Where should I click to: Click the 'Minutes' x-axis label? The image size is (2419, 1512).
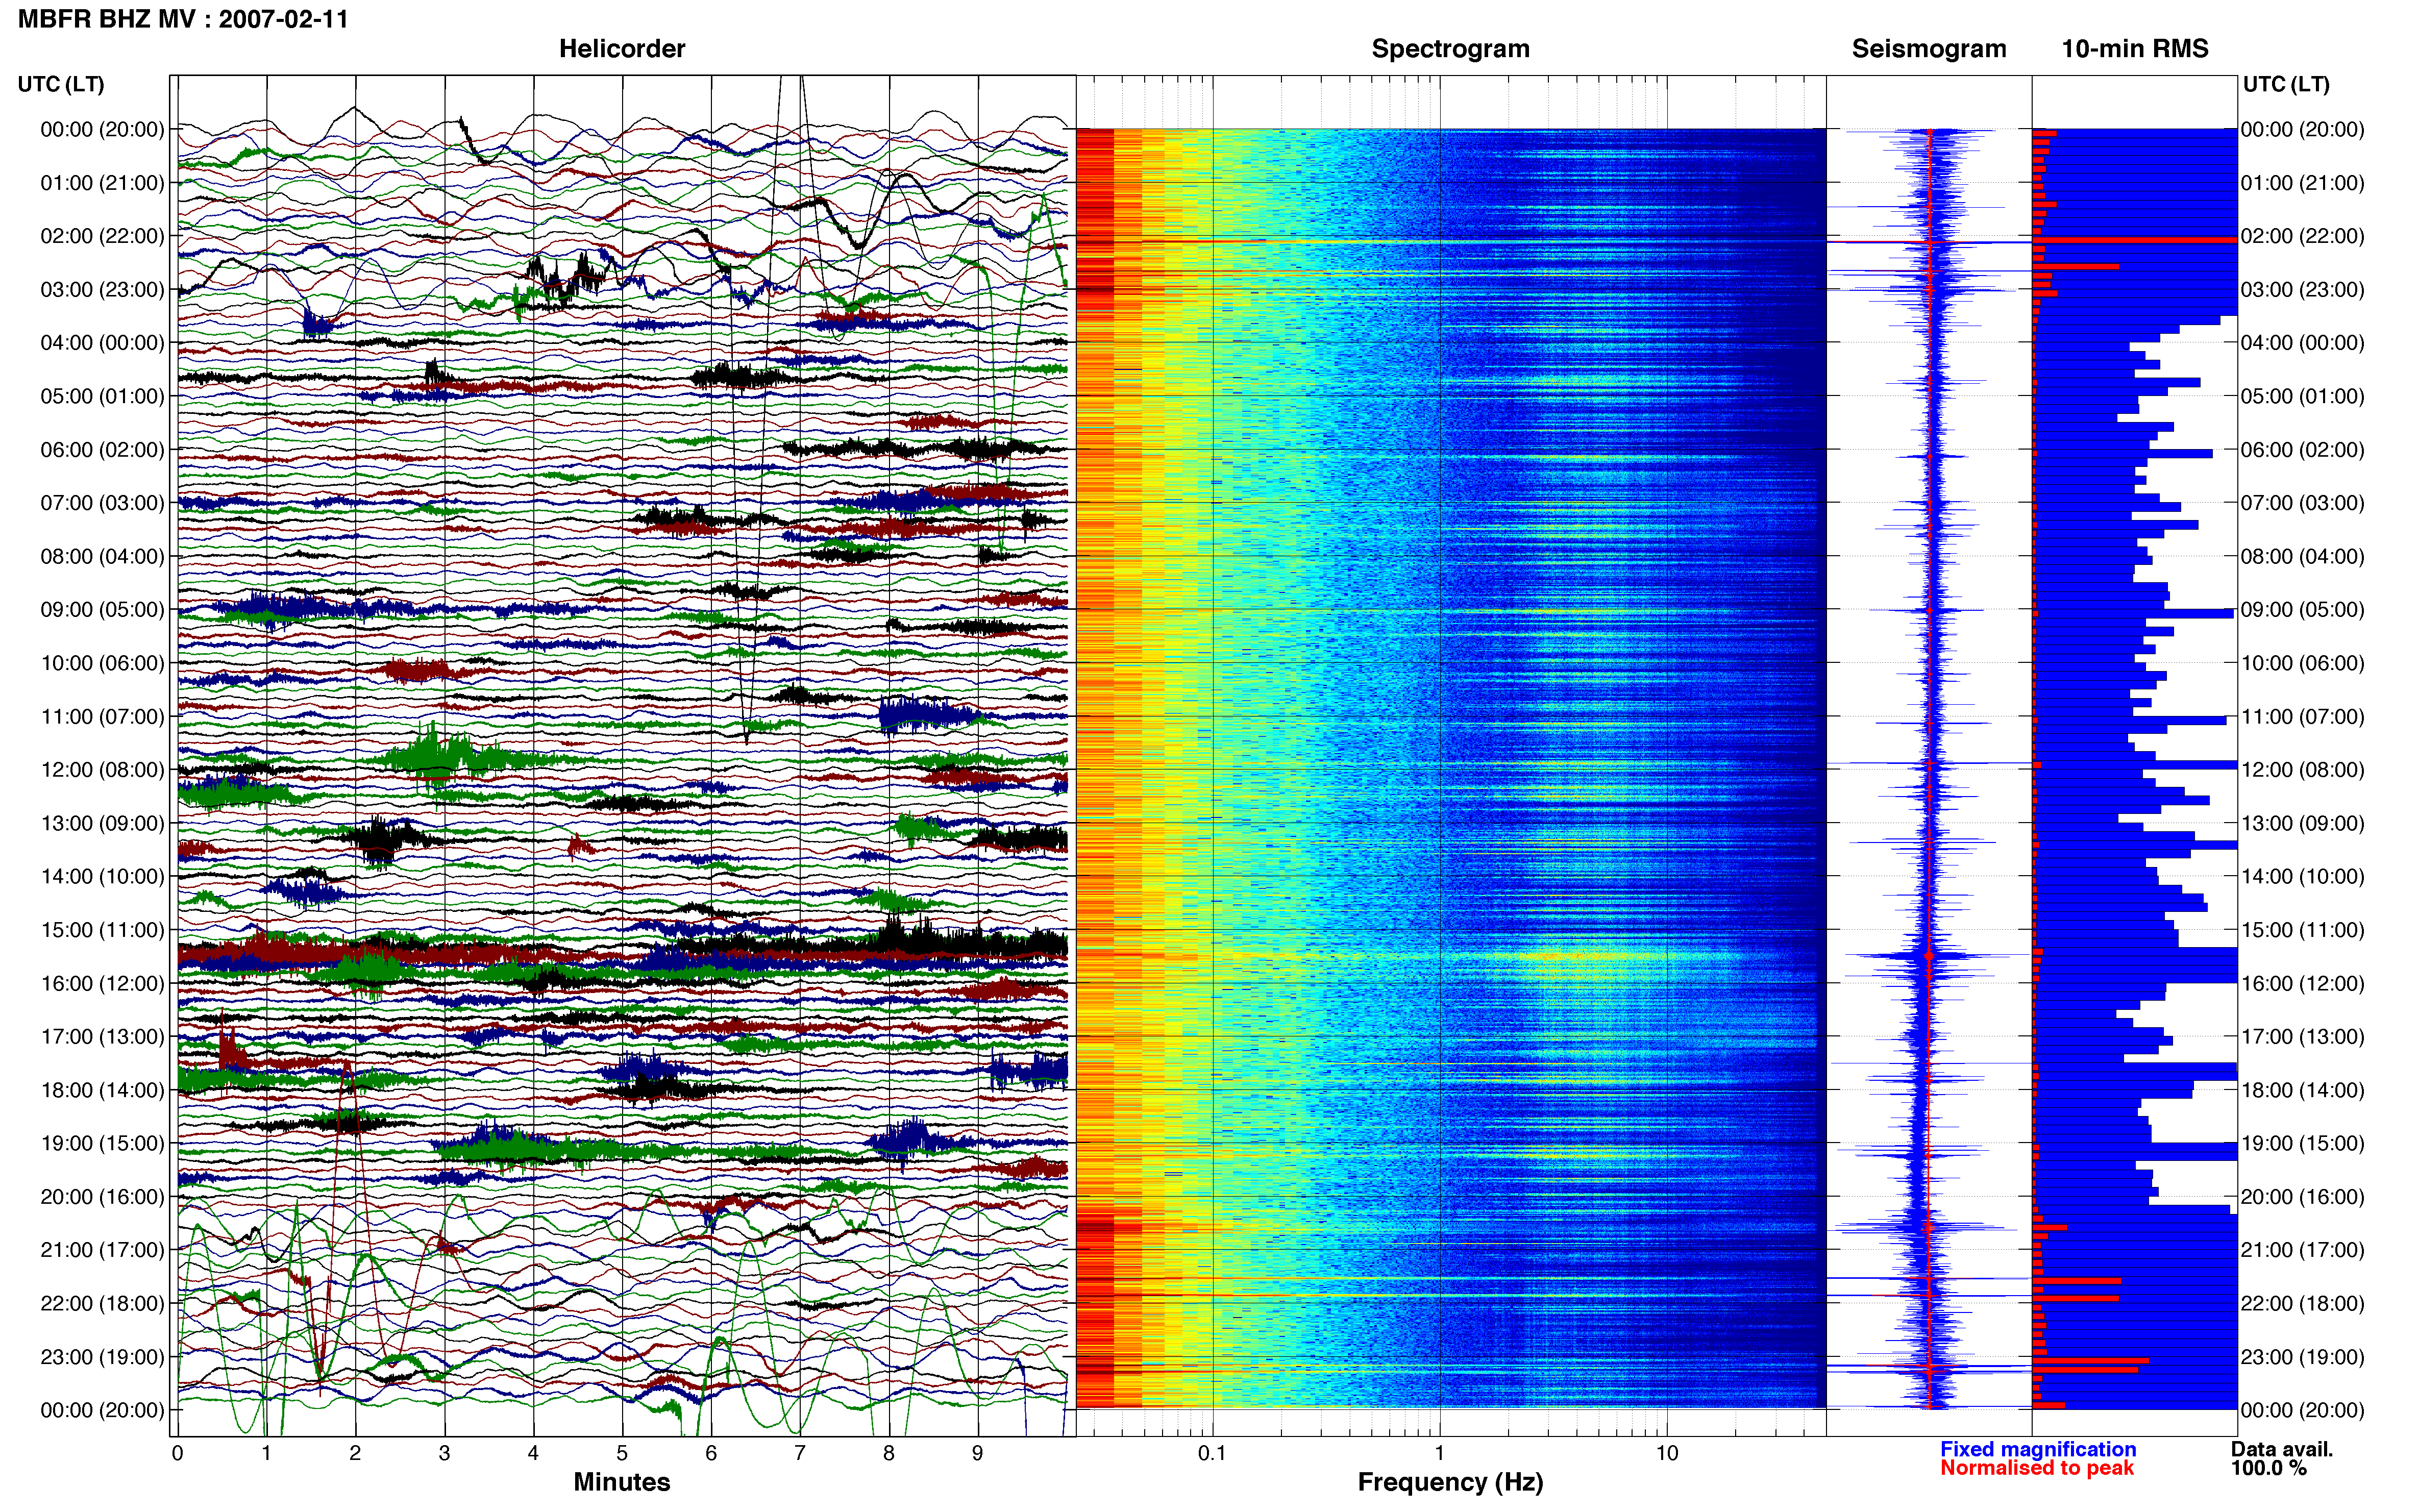click(621, 1482)
